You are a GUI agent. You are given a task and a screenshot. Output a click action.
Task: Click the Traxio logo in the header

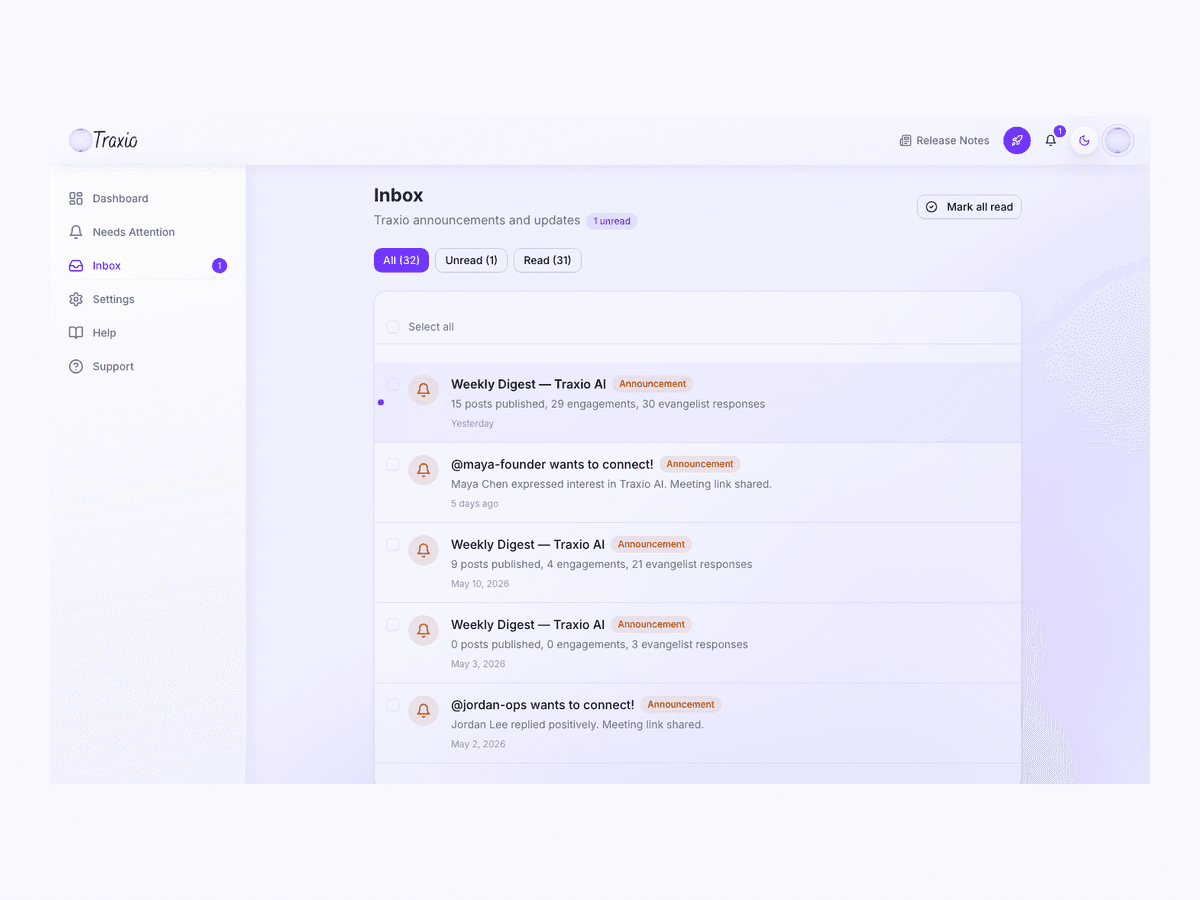[103, 140]
